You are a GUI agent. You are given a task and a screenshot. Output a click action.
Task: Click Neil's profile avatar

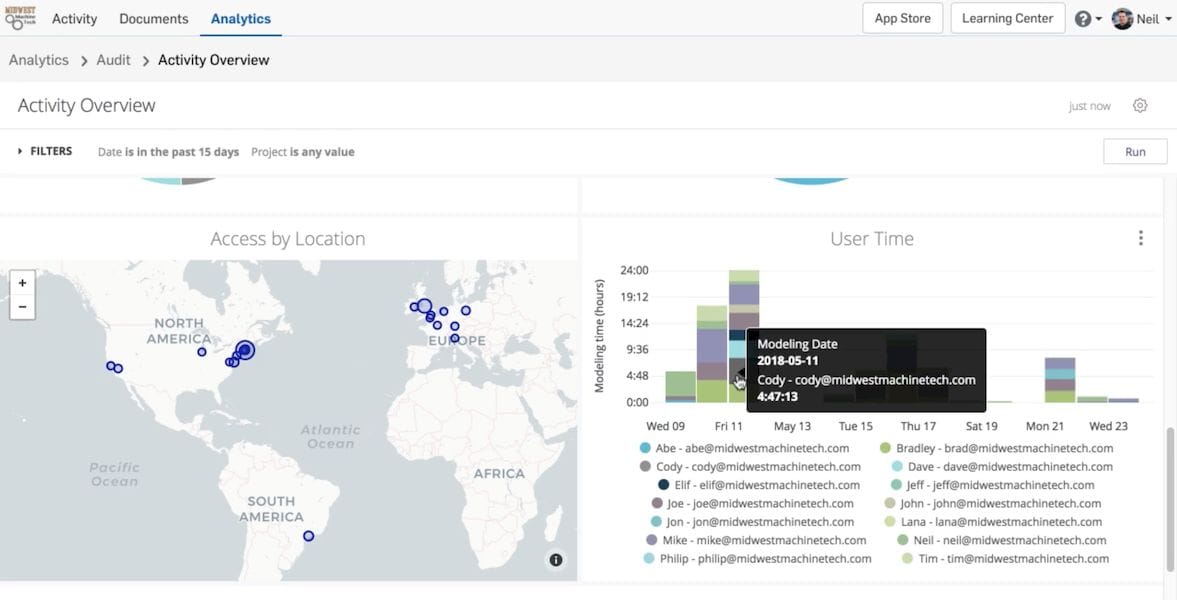pos(1122,19)
